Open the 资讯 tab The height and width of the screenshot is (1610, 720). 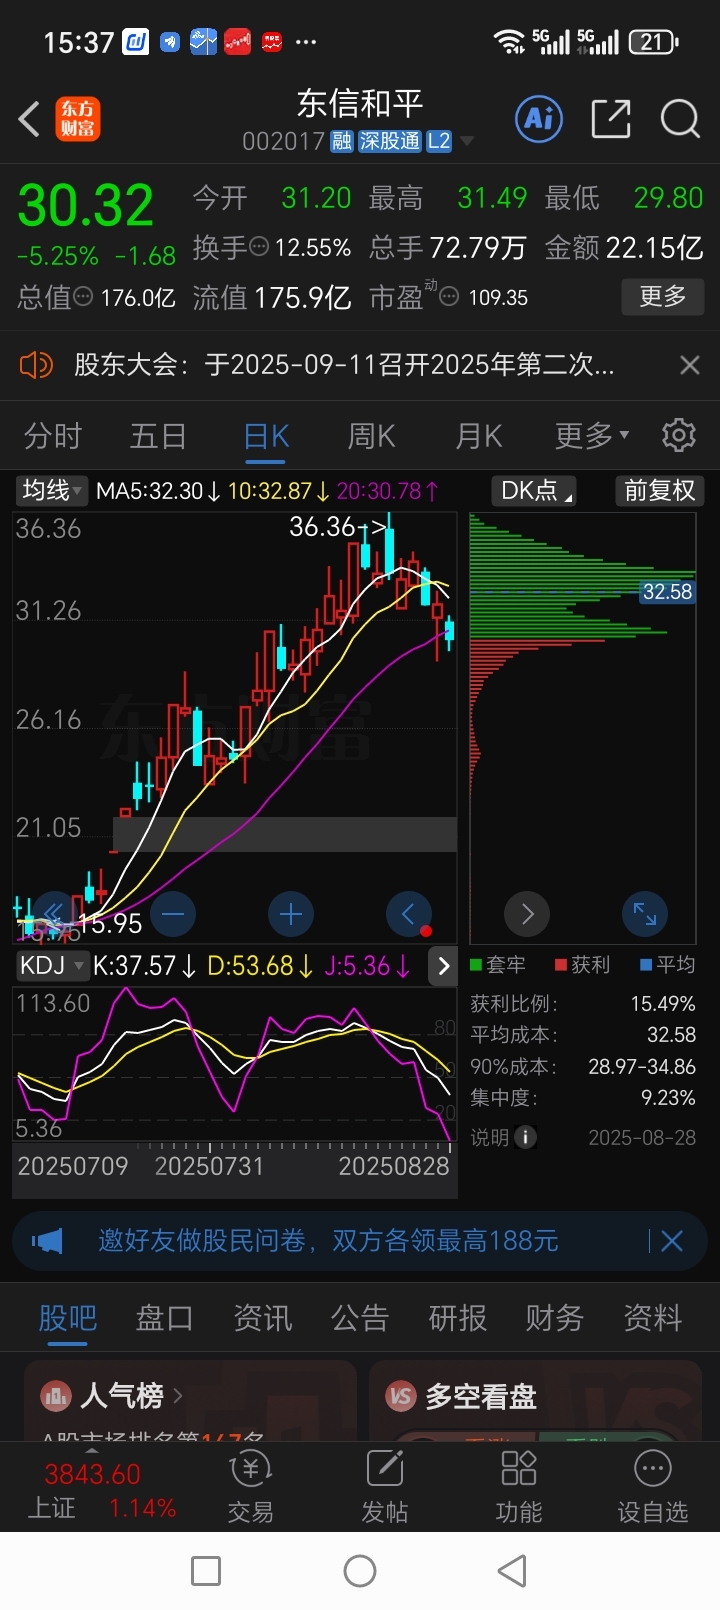click(x=263, y=1318)
